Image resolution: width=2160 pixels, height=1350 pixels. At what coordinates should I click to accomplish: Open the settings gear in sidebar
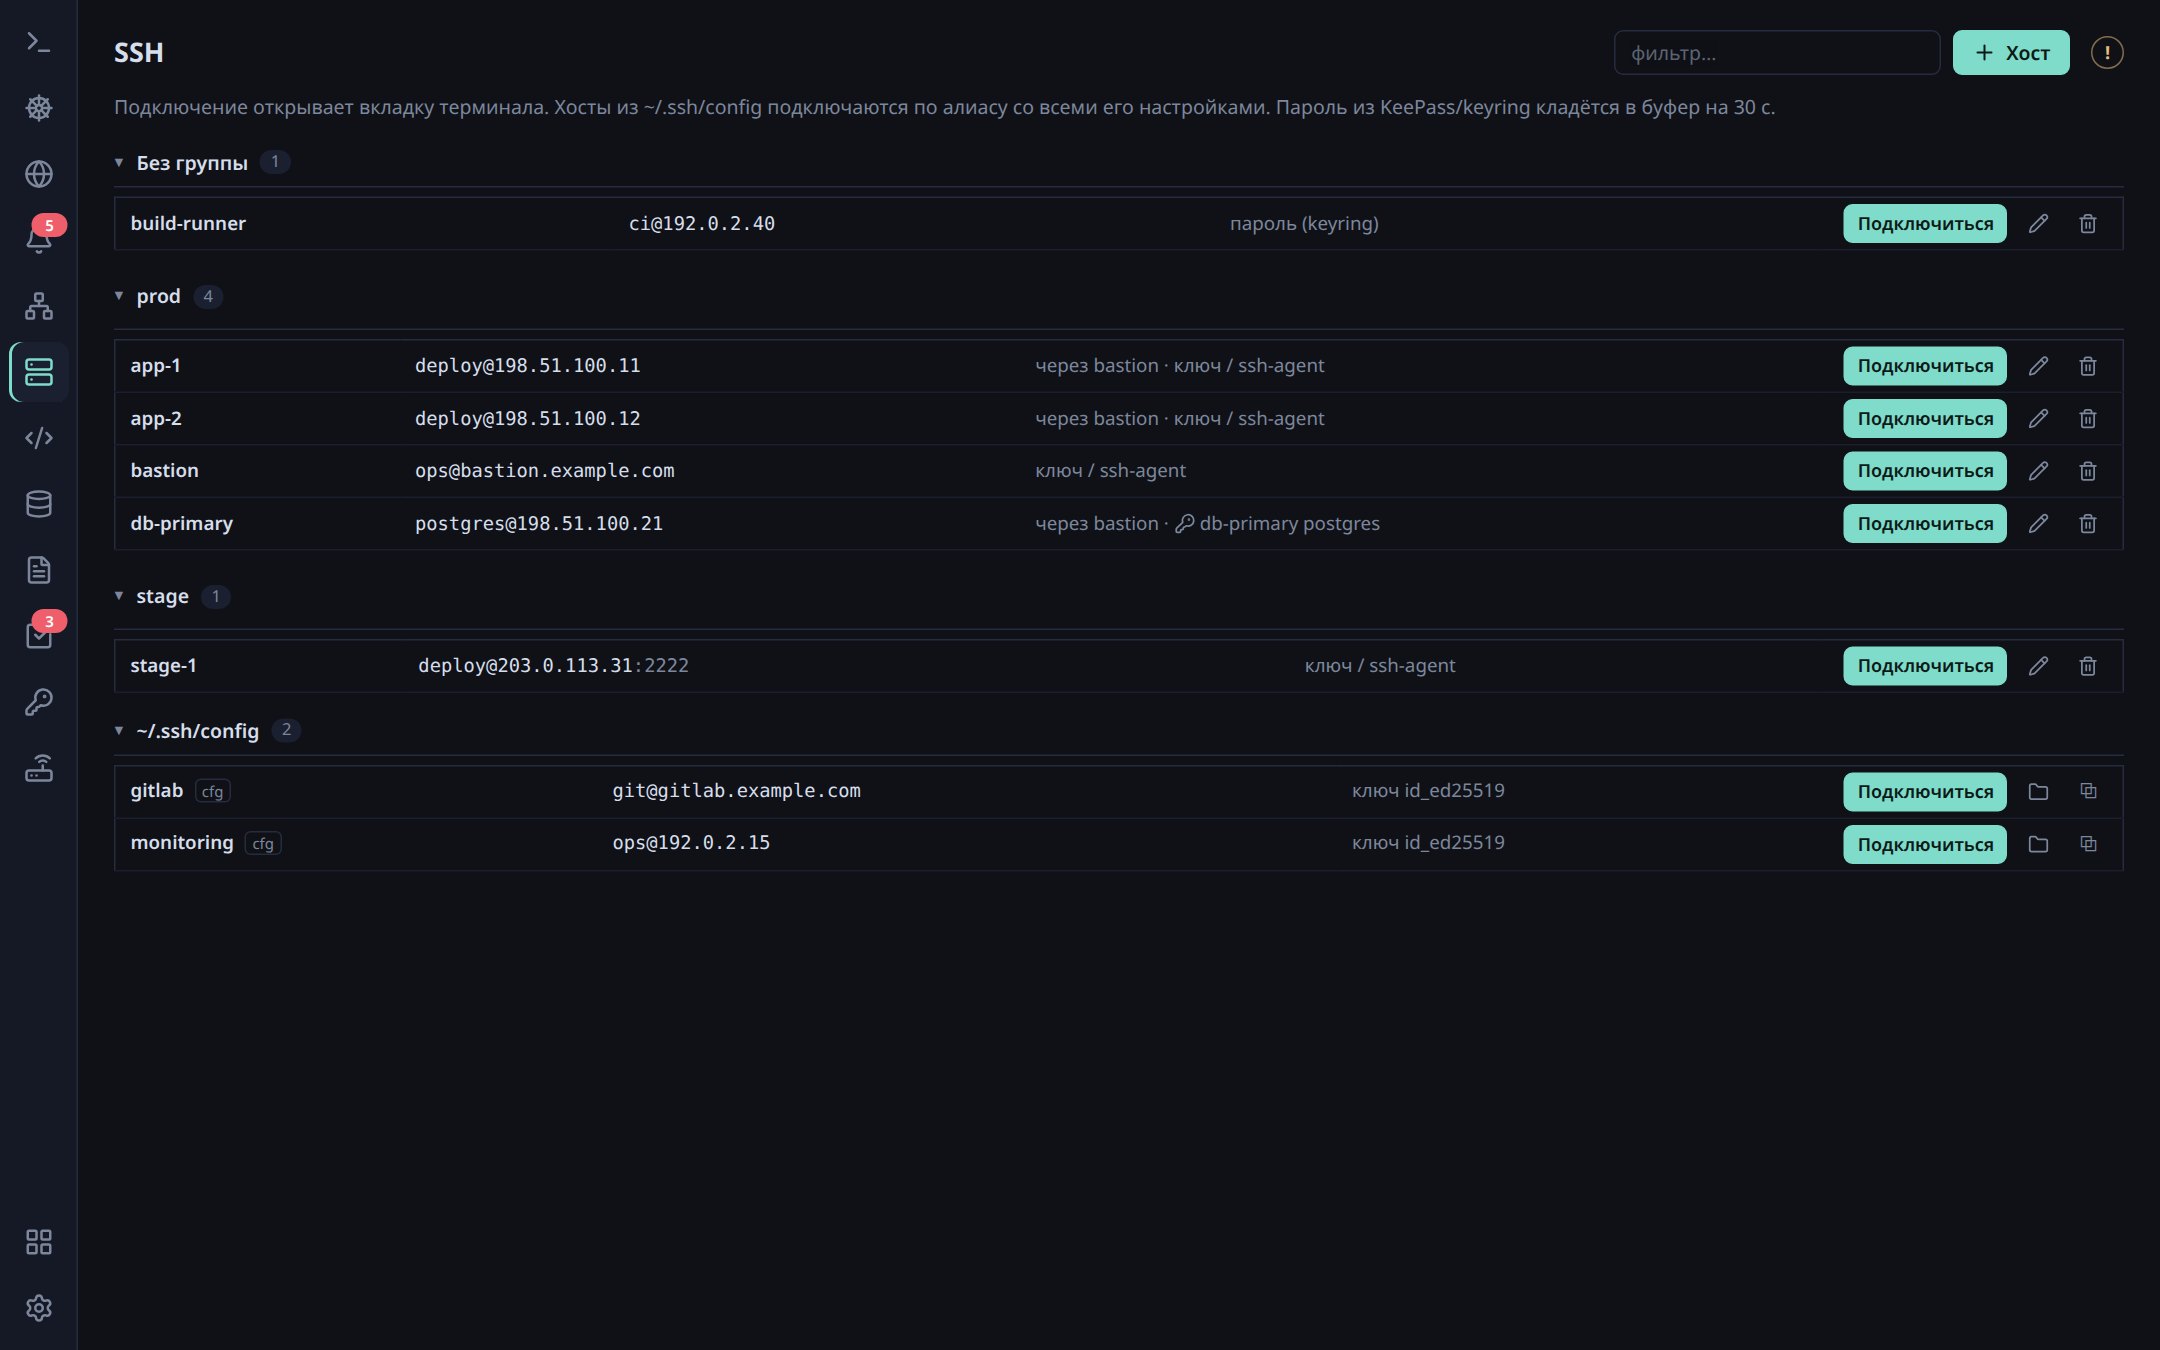pyautogui.click(x=38, y=1308)
